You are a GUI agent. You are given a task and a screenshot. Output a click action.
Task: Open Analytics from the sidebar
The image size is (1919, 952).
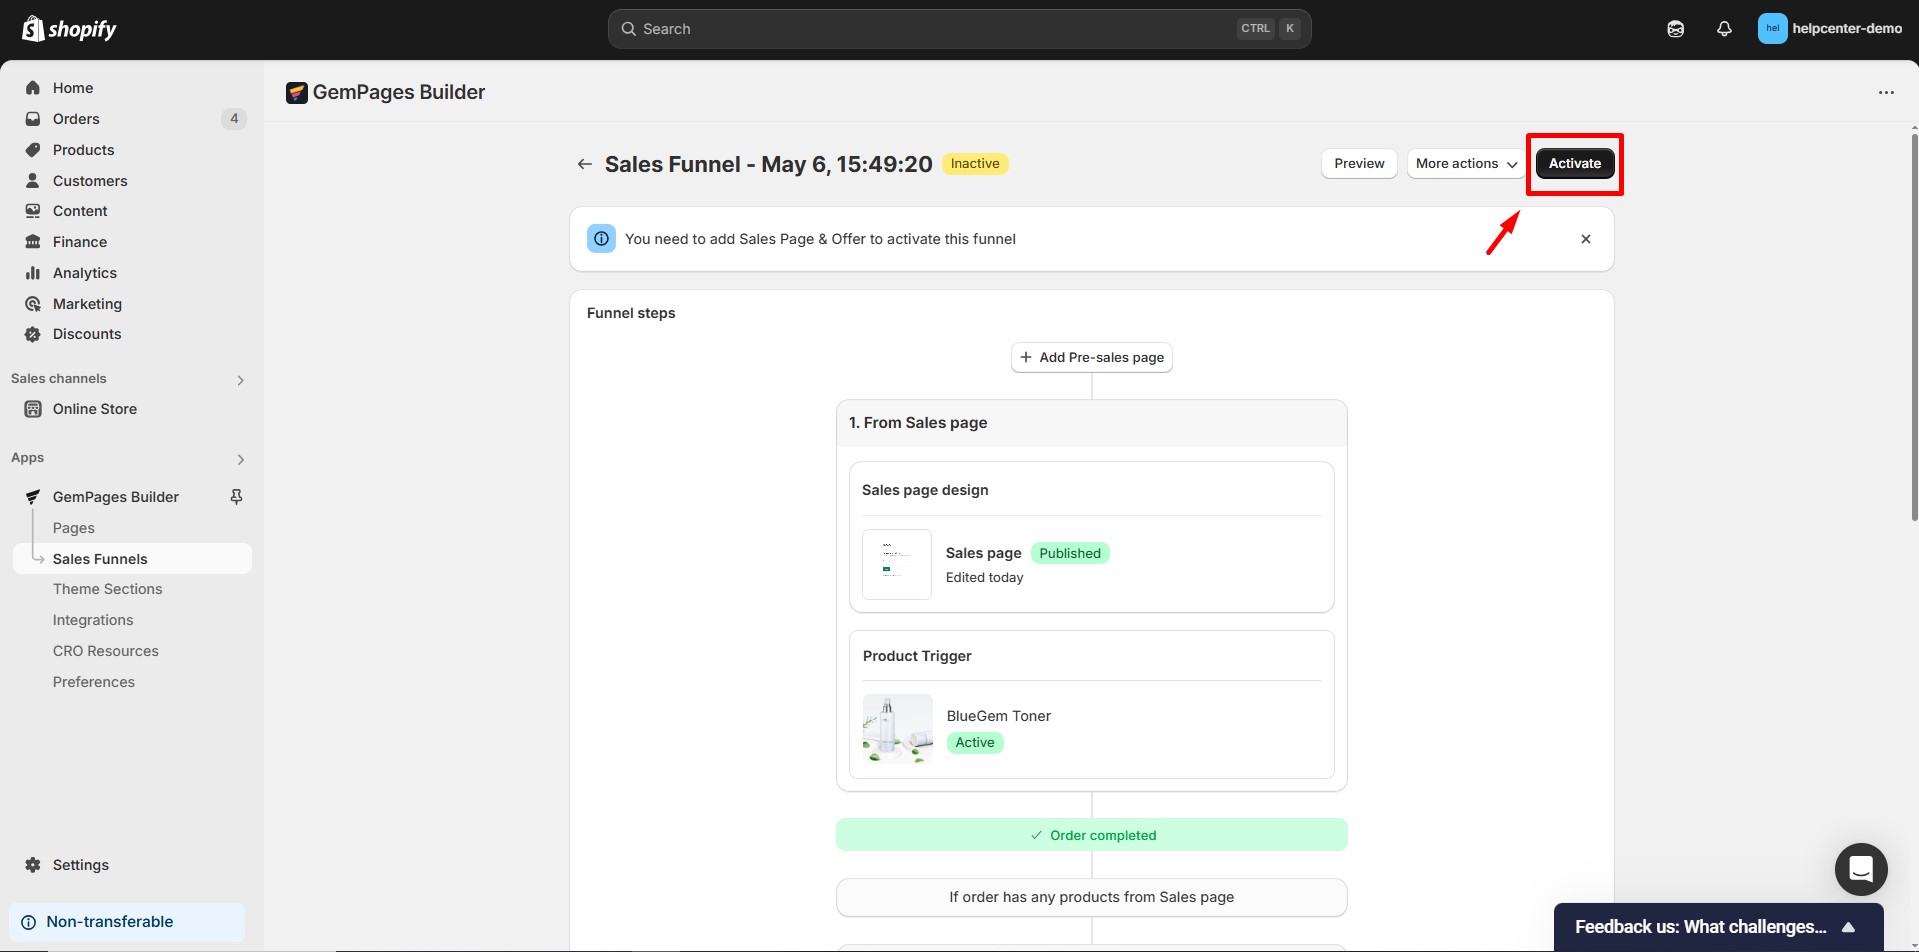tap(85, 273)
